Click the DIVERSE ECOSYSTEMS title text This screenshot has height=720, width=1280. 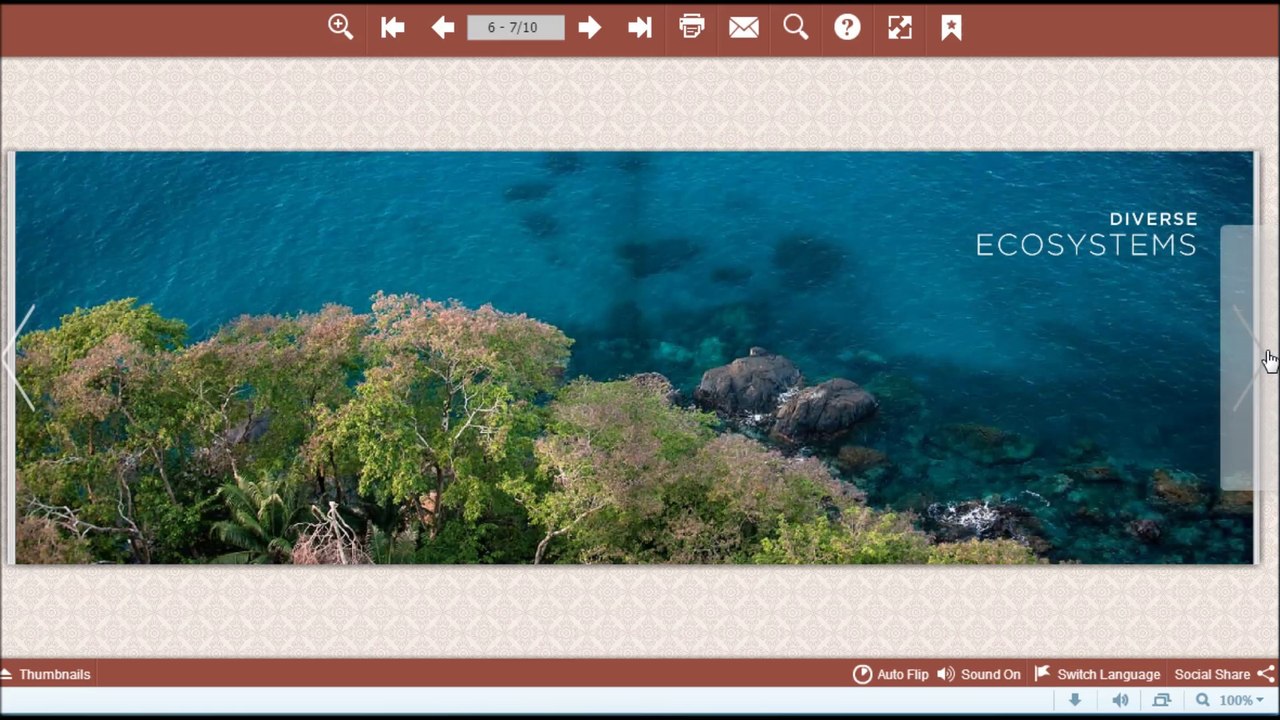1086,234
